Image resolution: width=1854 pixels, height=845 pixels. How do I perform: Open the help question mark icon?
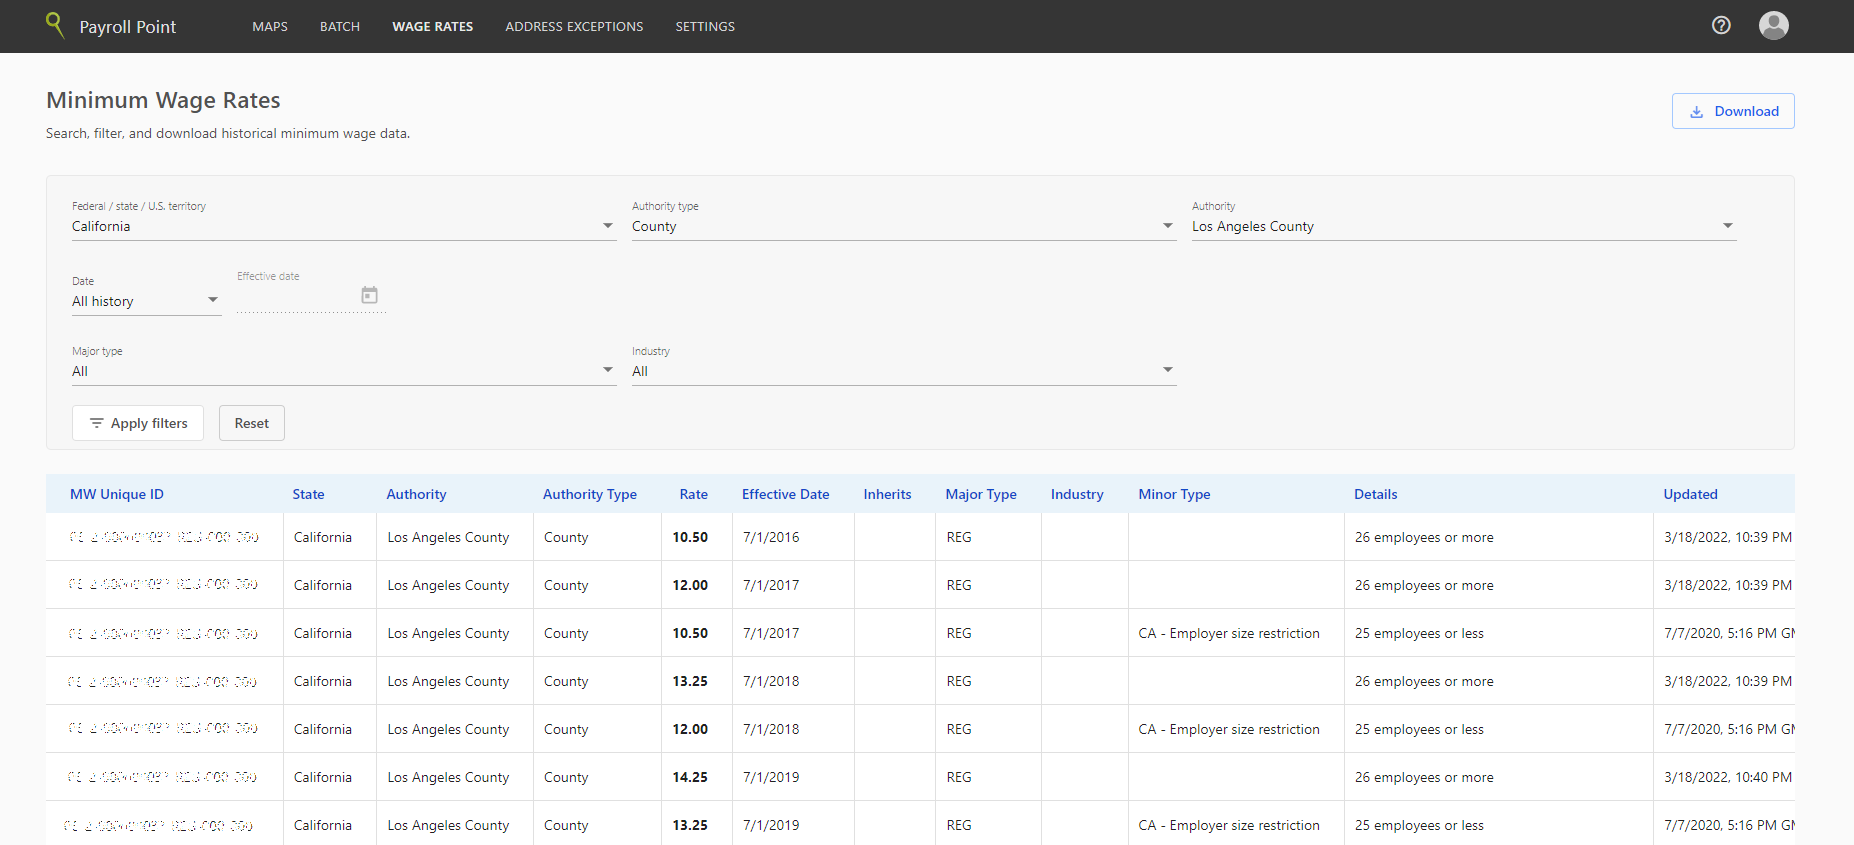(x=1720, y=26)
